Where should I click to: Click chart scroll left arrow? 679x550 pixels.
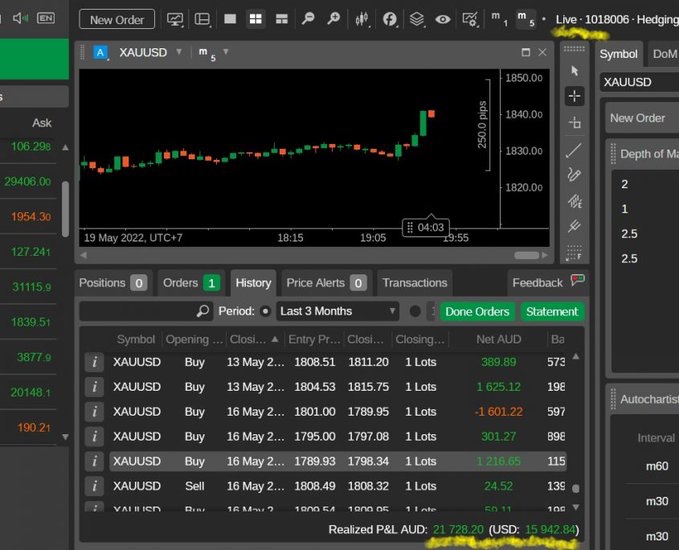point(84,255)
